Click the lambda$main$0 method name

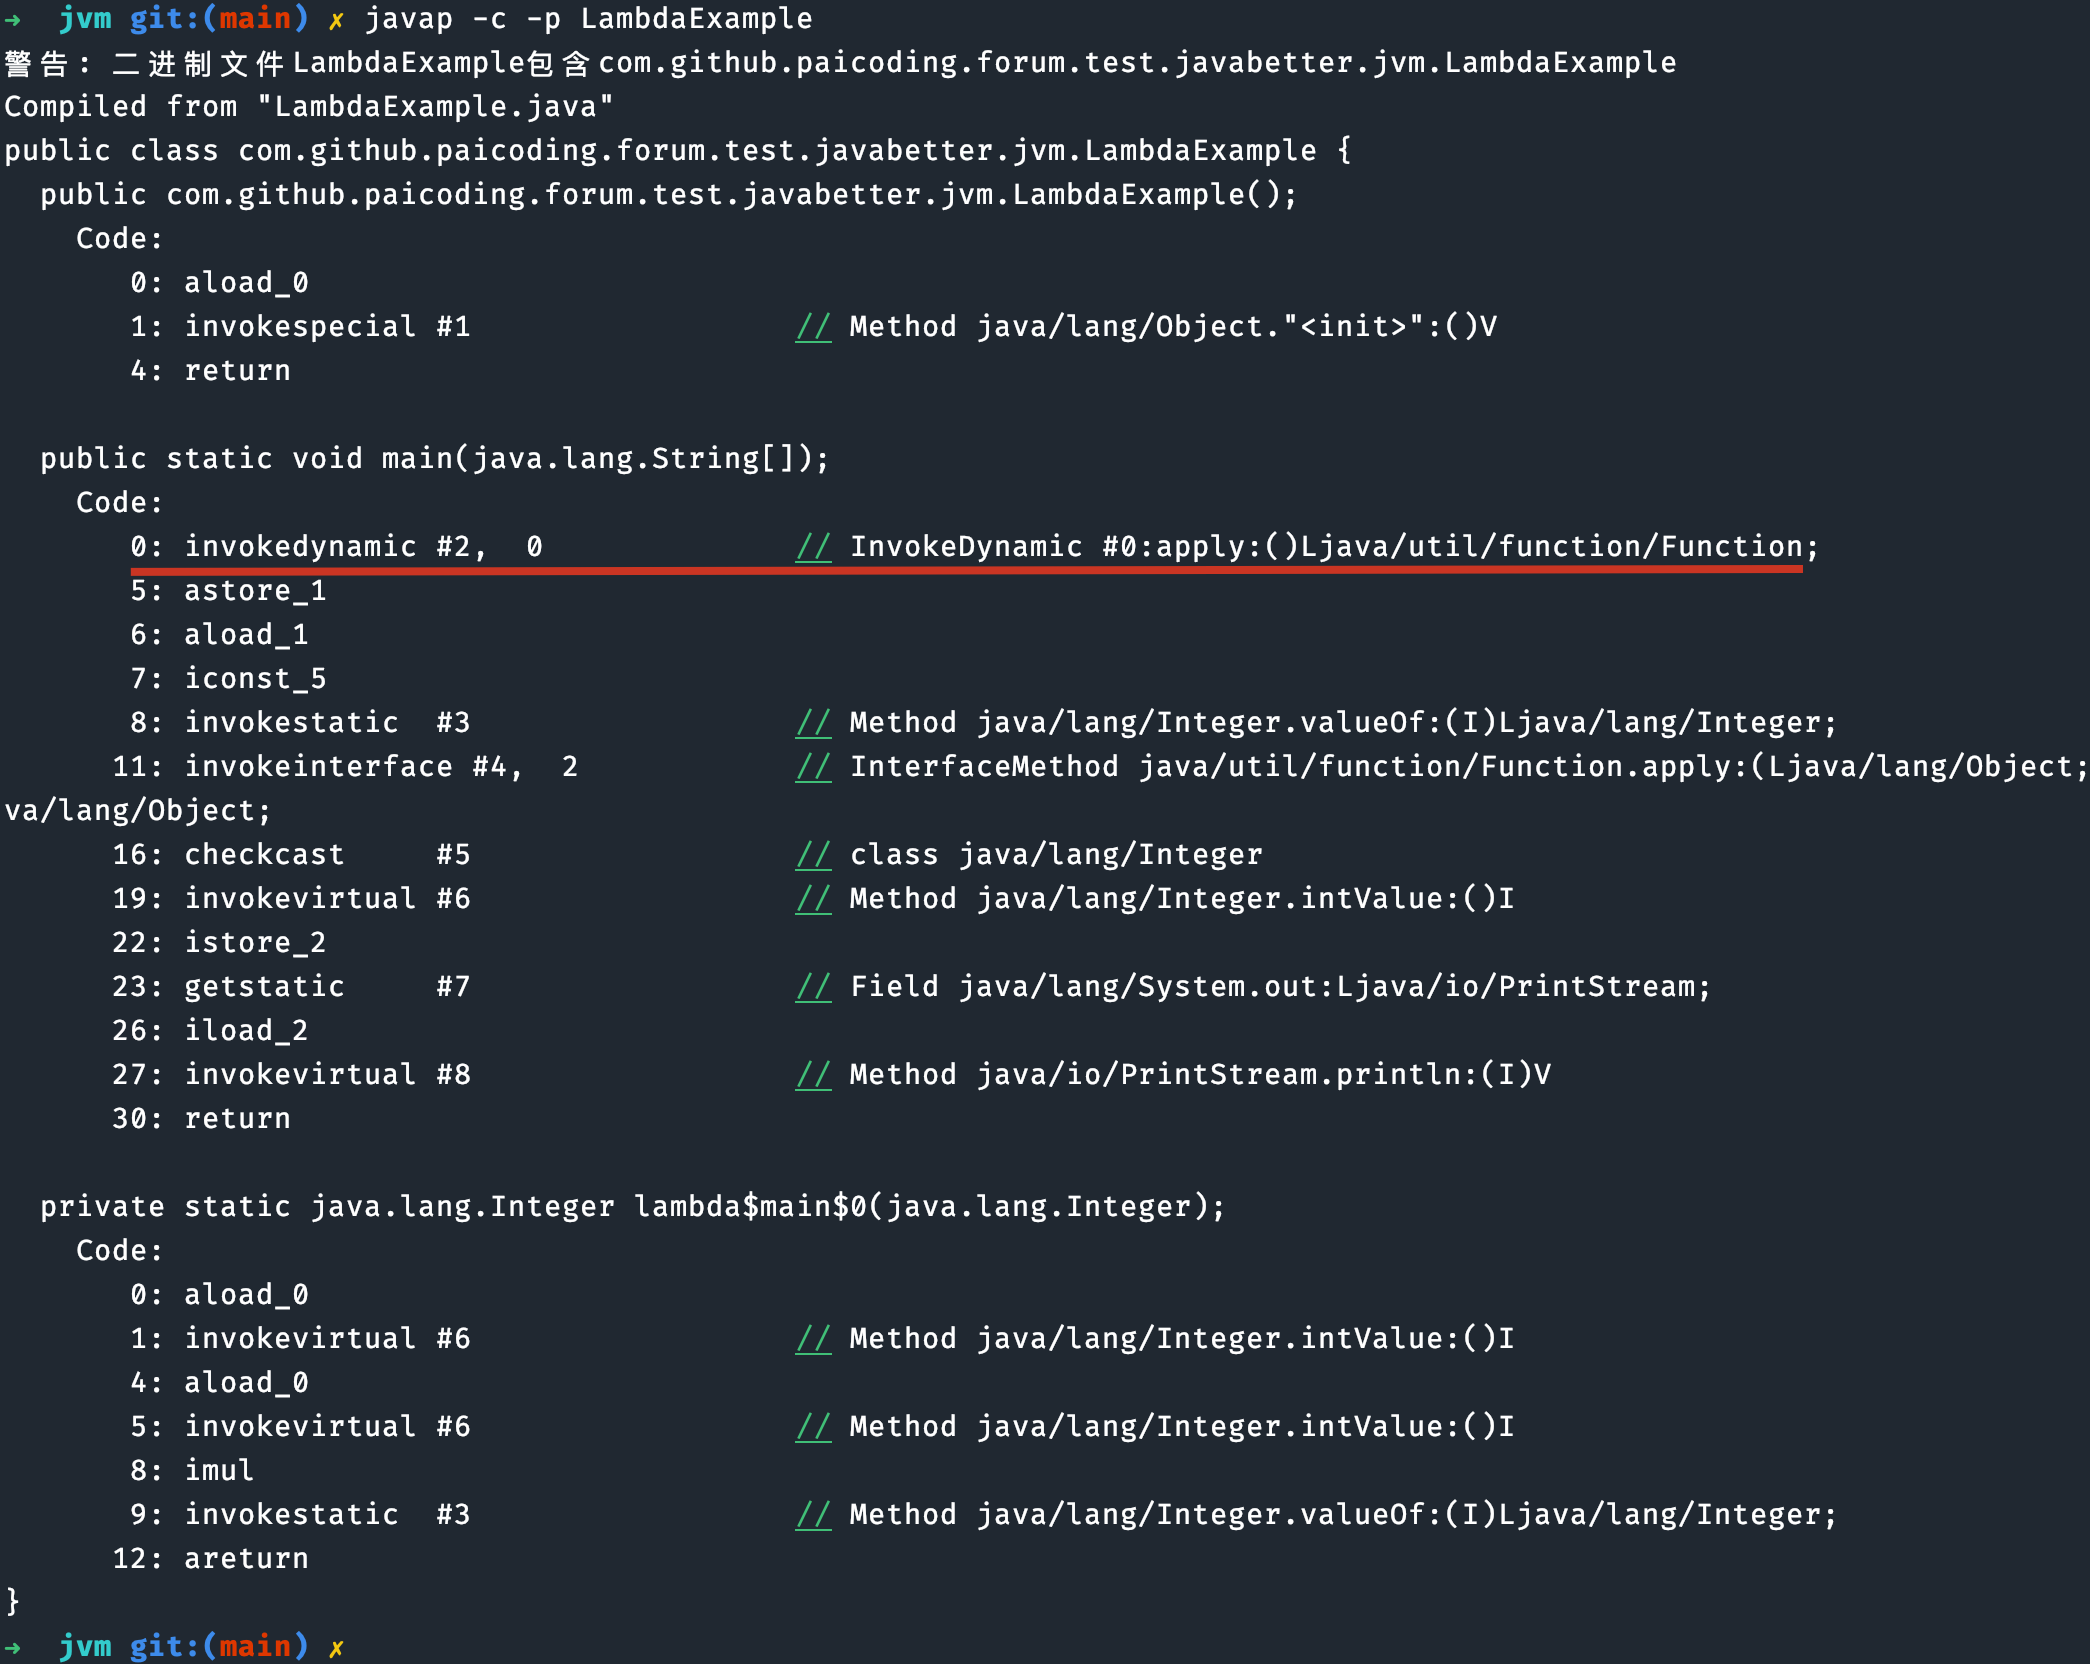[x=750, y=1207]
